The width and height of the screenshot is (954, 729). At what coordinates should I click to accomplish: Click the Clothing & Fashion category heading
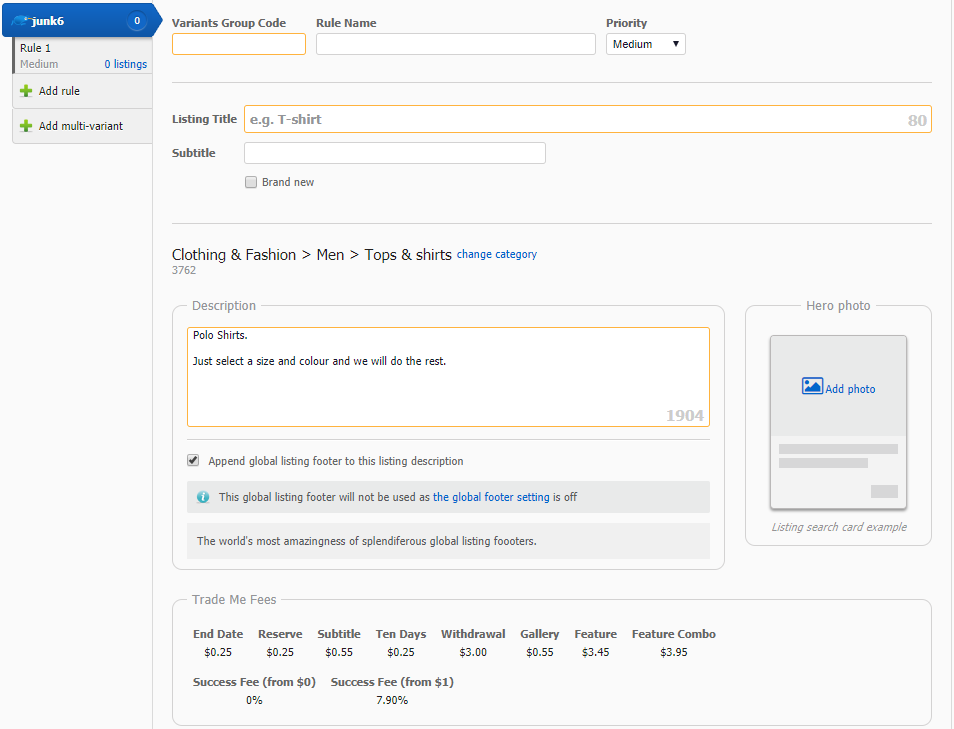[234, 254]
